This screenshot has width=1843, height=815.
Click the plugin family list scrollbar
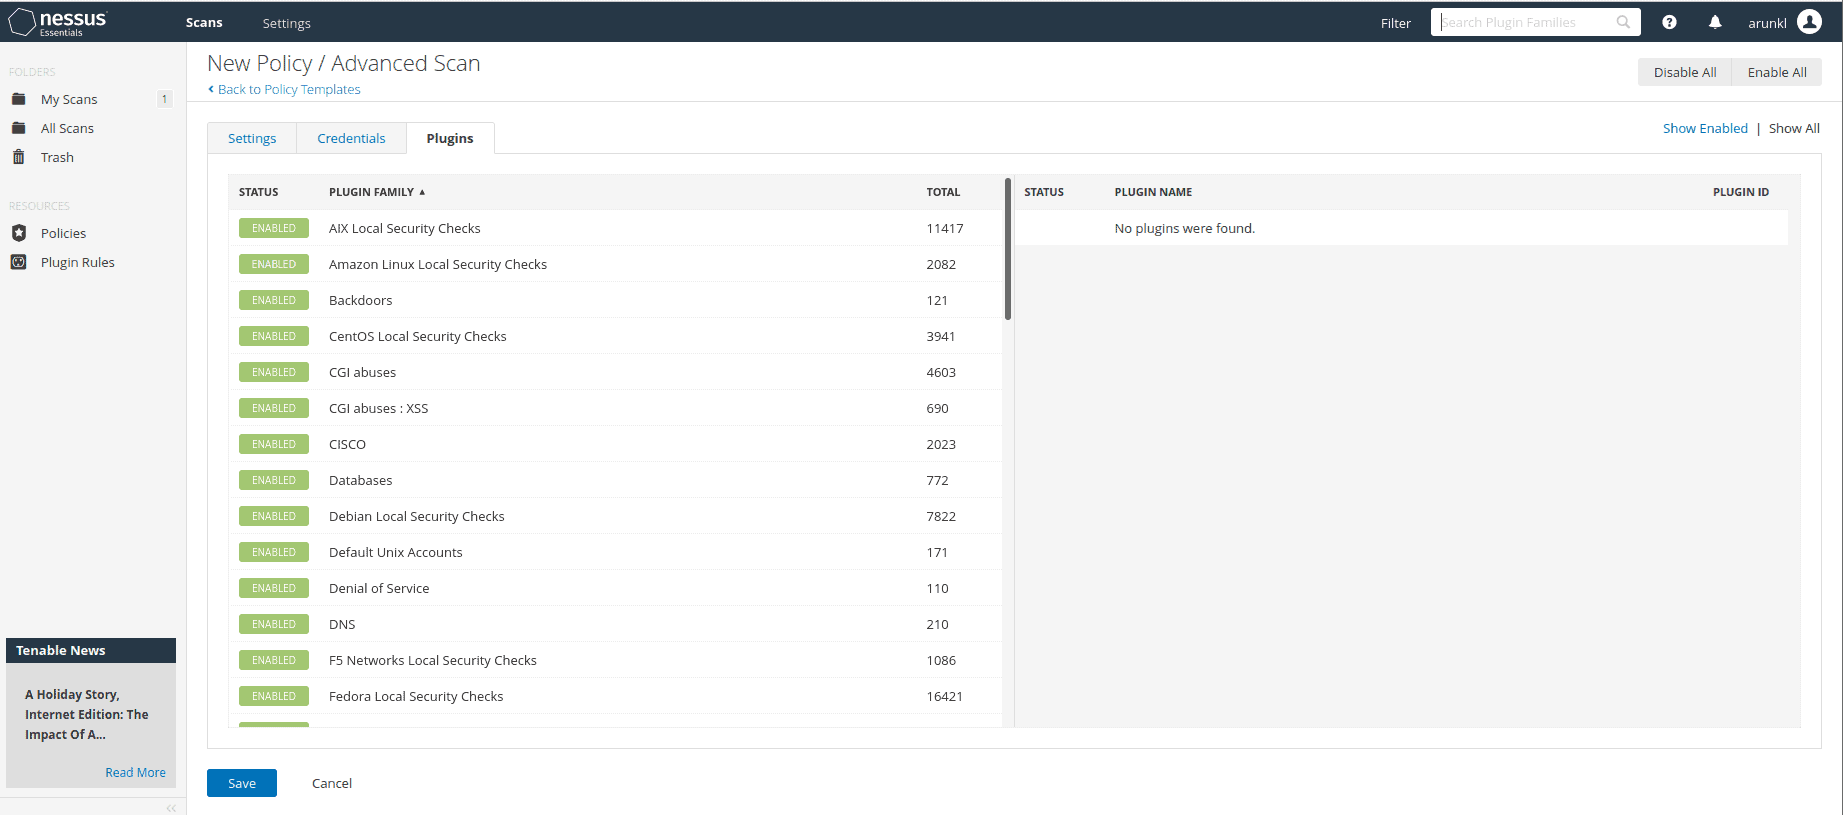point(1008,250)
